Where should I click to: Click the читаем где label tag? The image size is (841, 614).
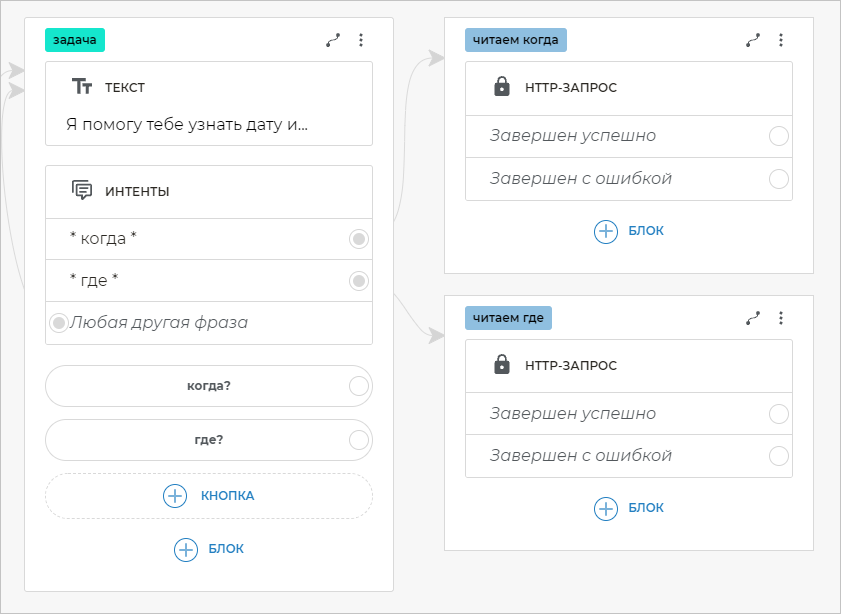pos(508,318)
